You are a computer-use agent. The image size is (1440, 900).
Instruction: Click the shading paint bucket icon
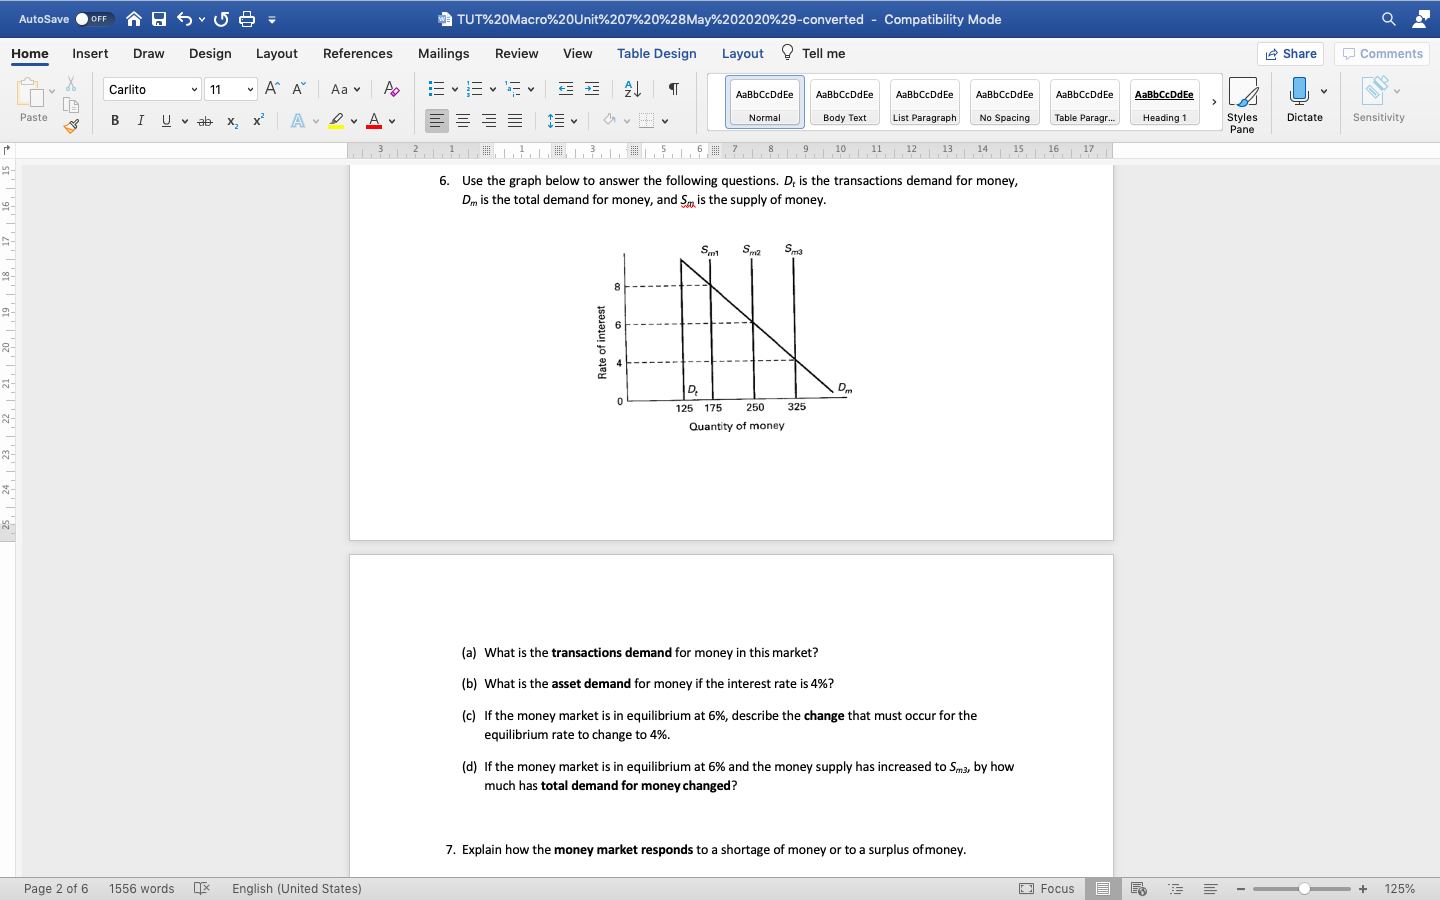click(609, 121)
